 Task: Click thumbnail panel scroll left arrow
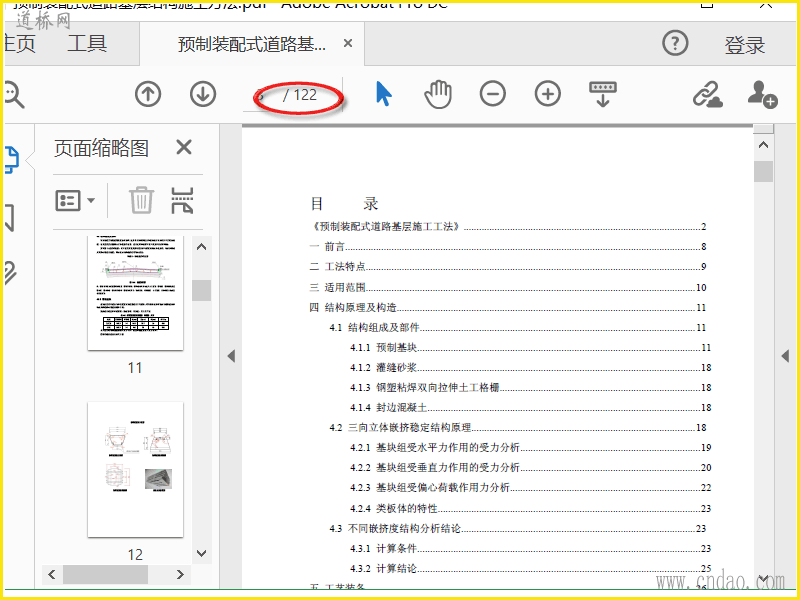tap(52, 574)
